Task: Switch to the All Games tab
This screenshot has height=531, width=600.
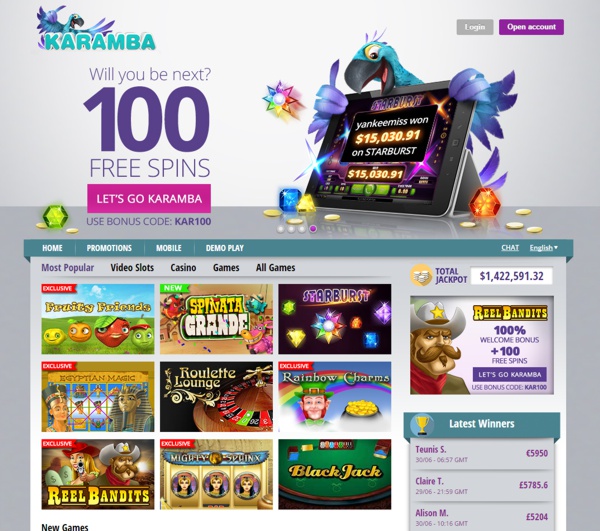Action: (276, 267)
